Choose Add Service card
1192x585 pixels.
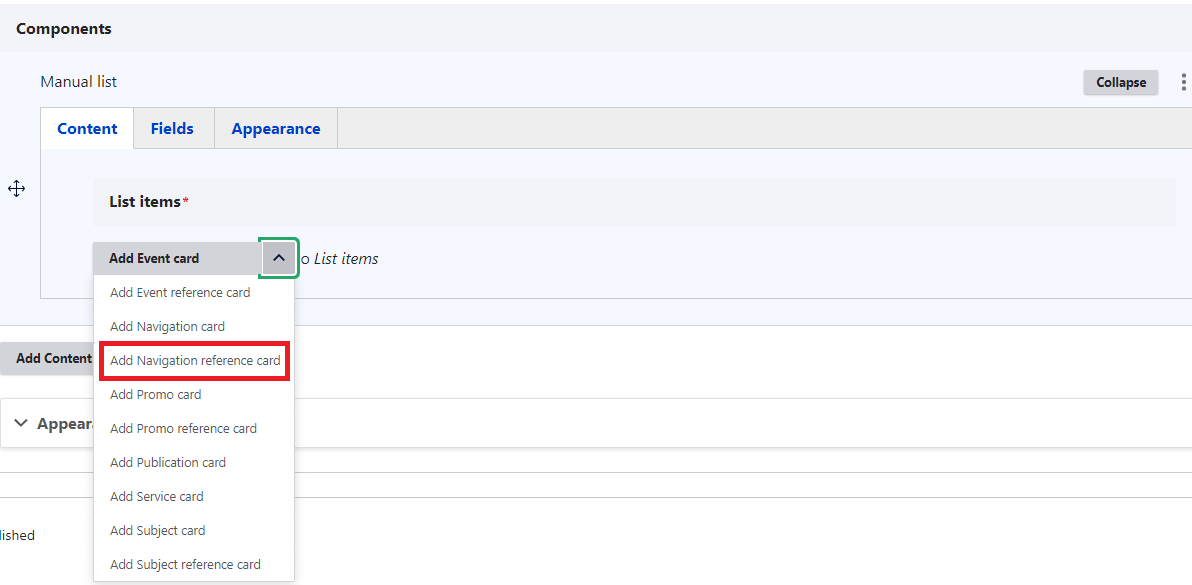click(x=156, y=497)
